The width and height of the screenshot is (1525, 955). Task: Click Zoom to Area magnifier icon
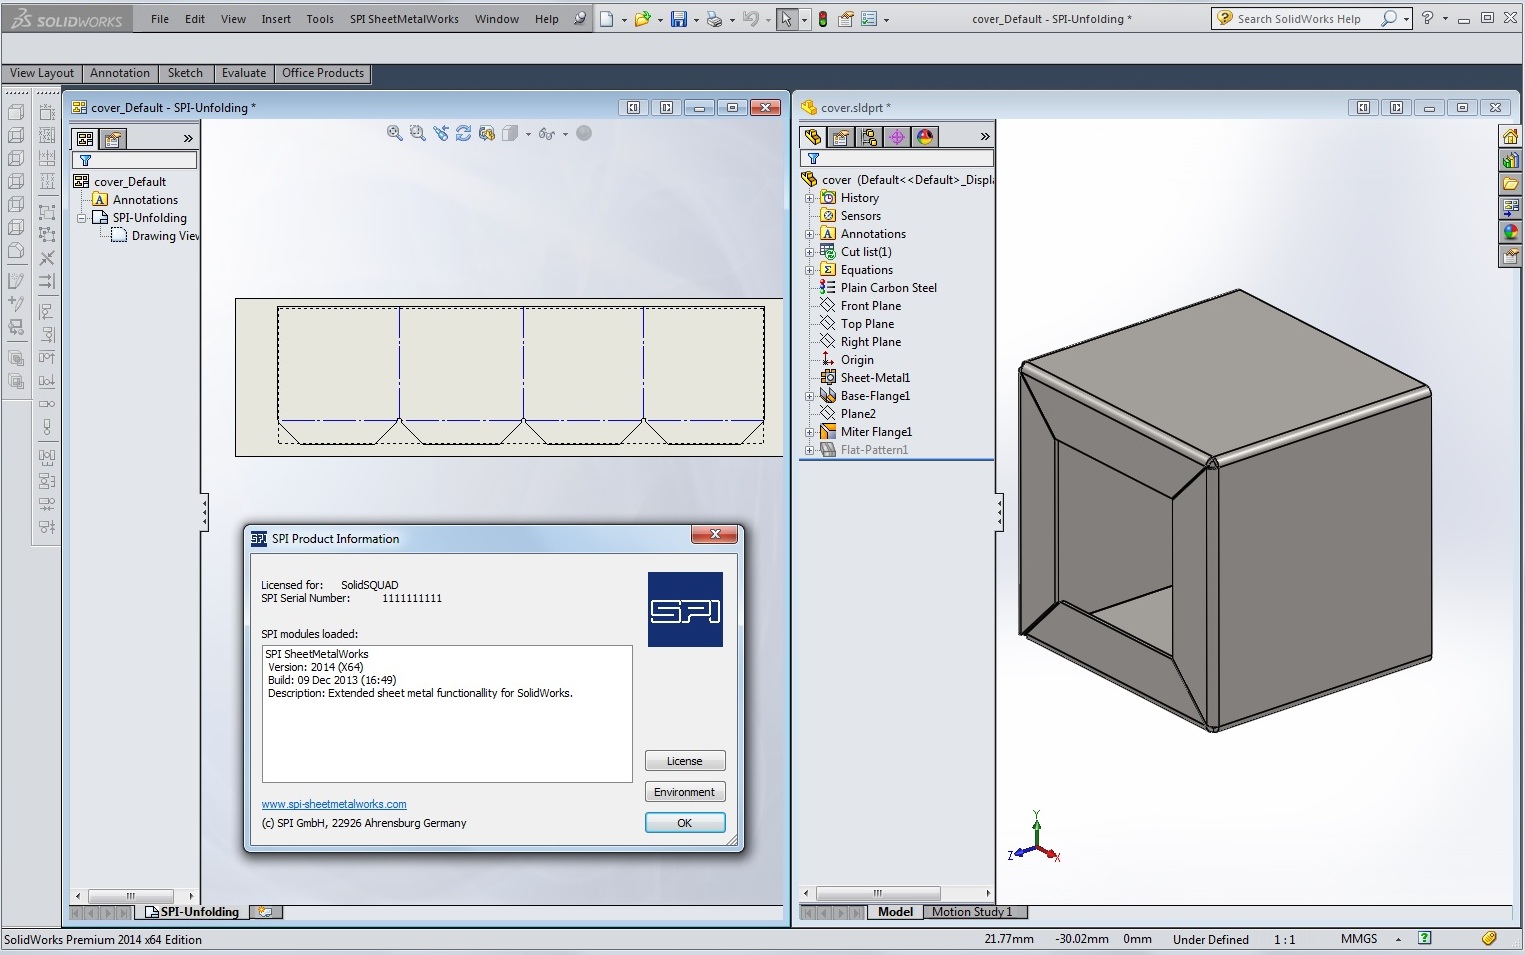(418, 133)
